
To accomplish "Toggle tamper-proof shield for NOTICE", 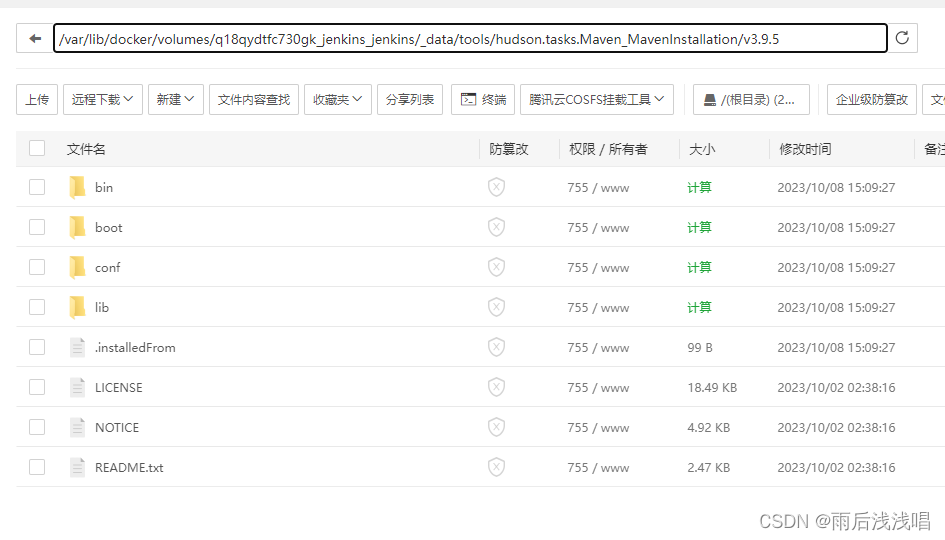I will [496, 427].
